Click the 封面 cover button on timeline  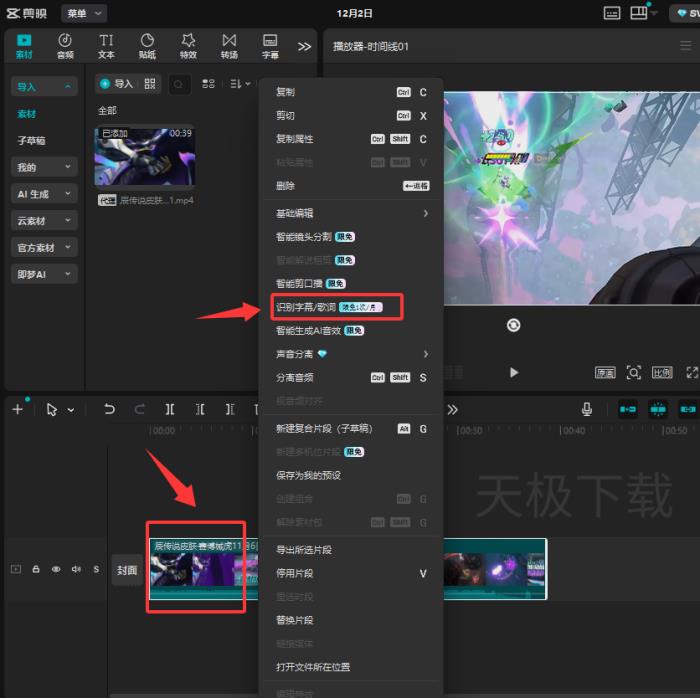click(126, 569)
